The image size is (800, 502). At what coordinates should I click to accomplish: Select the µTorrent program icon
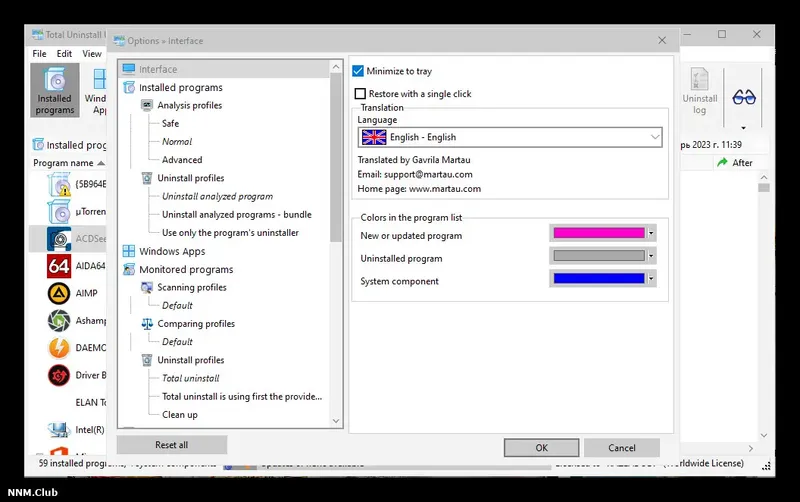click(59, 212)
